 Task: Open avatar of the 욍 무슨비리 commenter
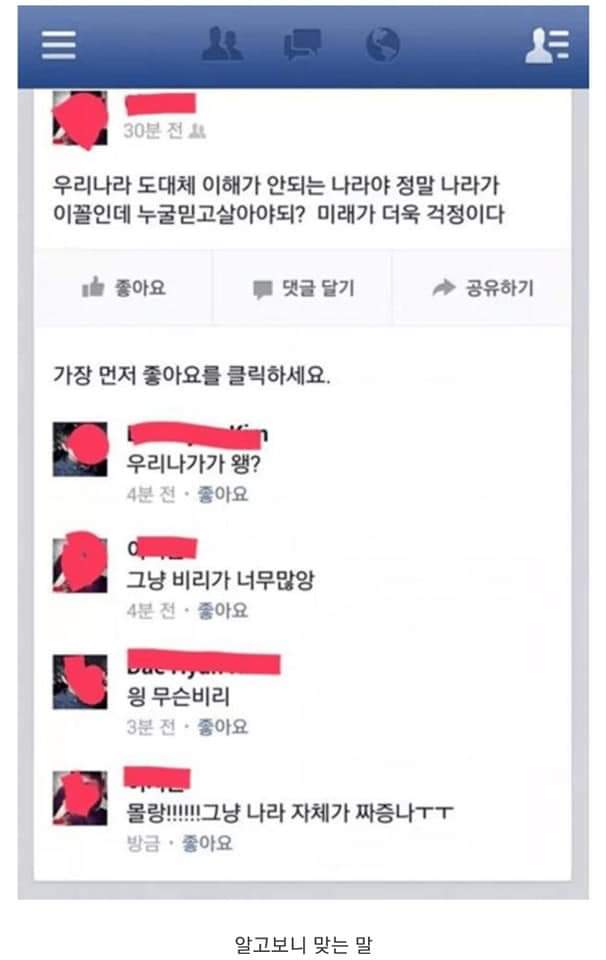point(80,681)
